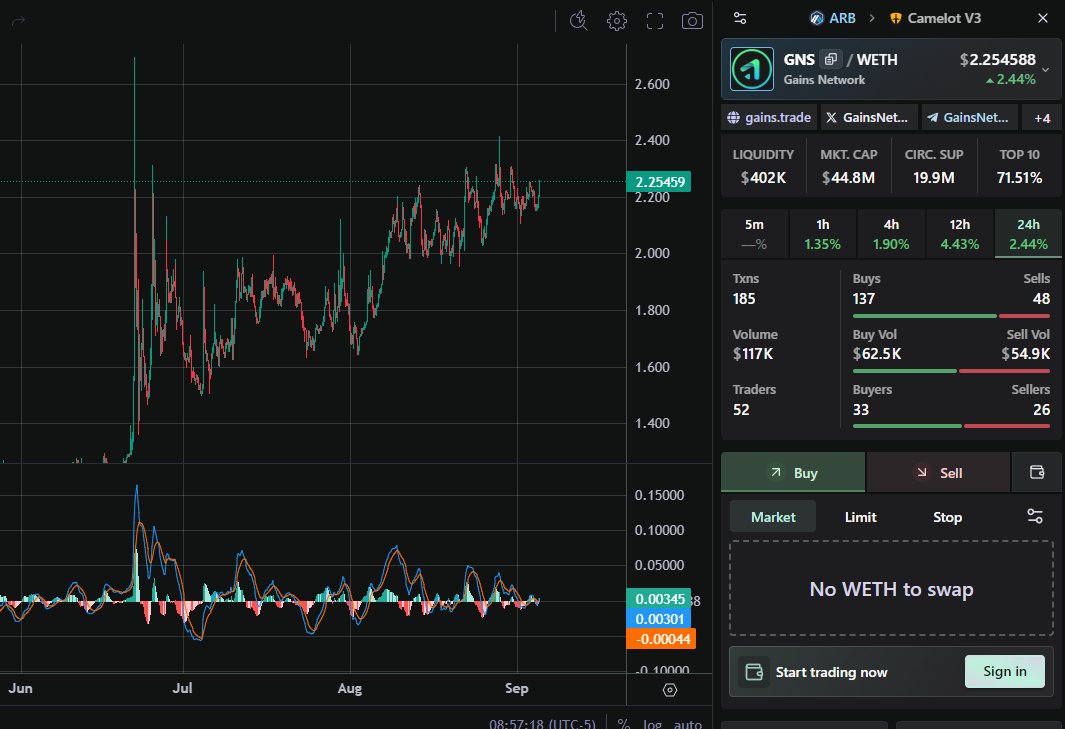Screen dimensions: 1065x729
Task: Open the wallet icon beside Sell
Action: (1036, 472)
